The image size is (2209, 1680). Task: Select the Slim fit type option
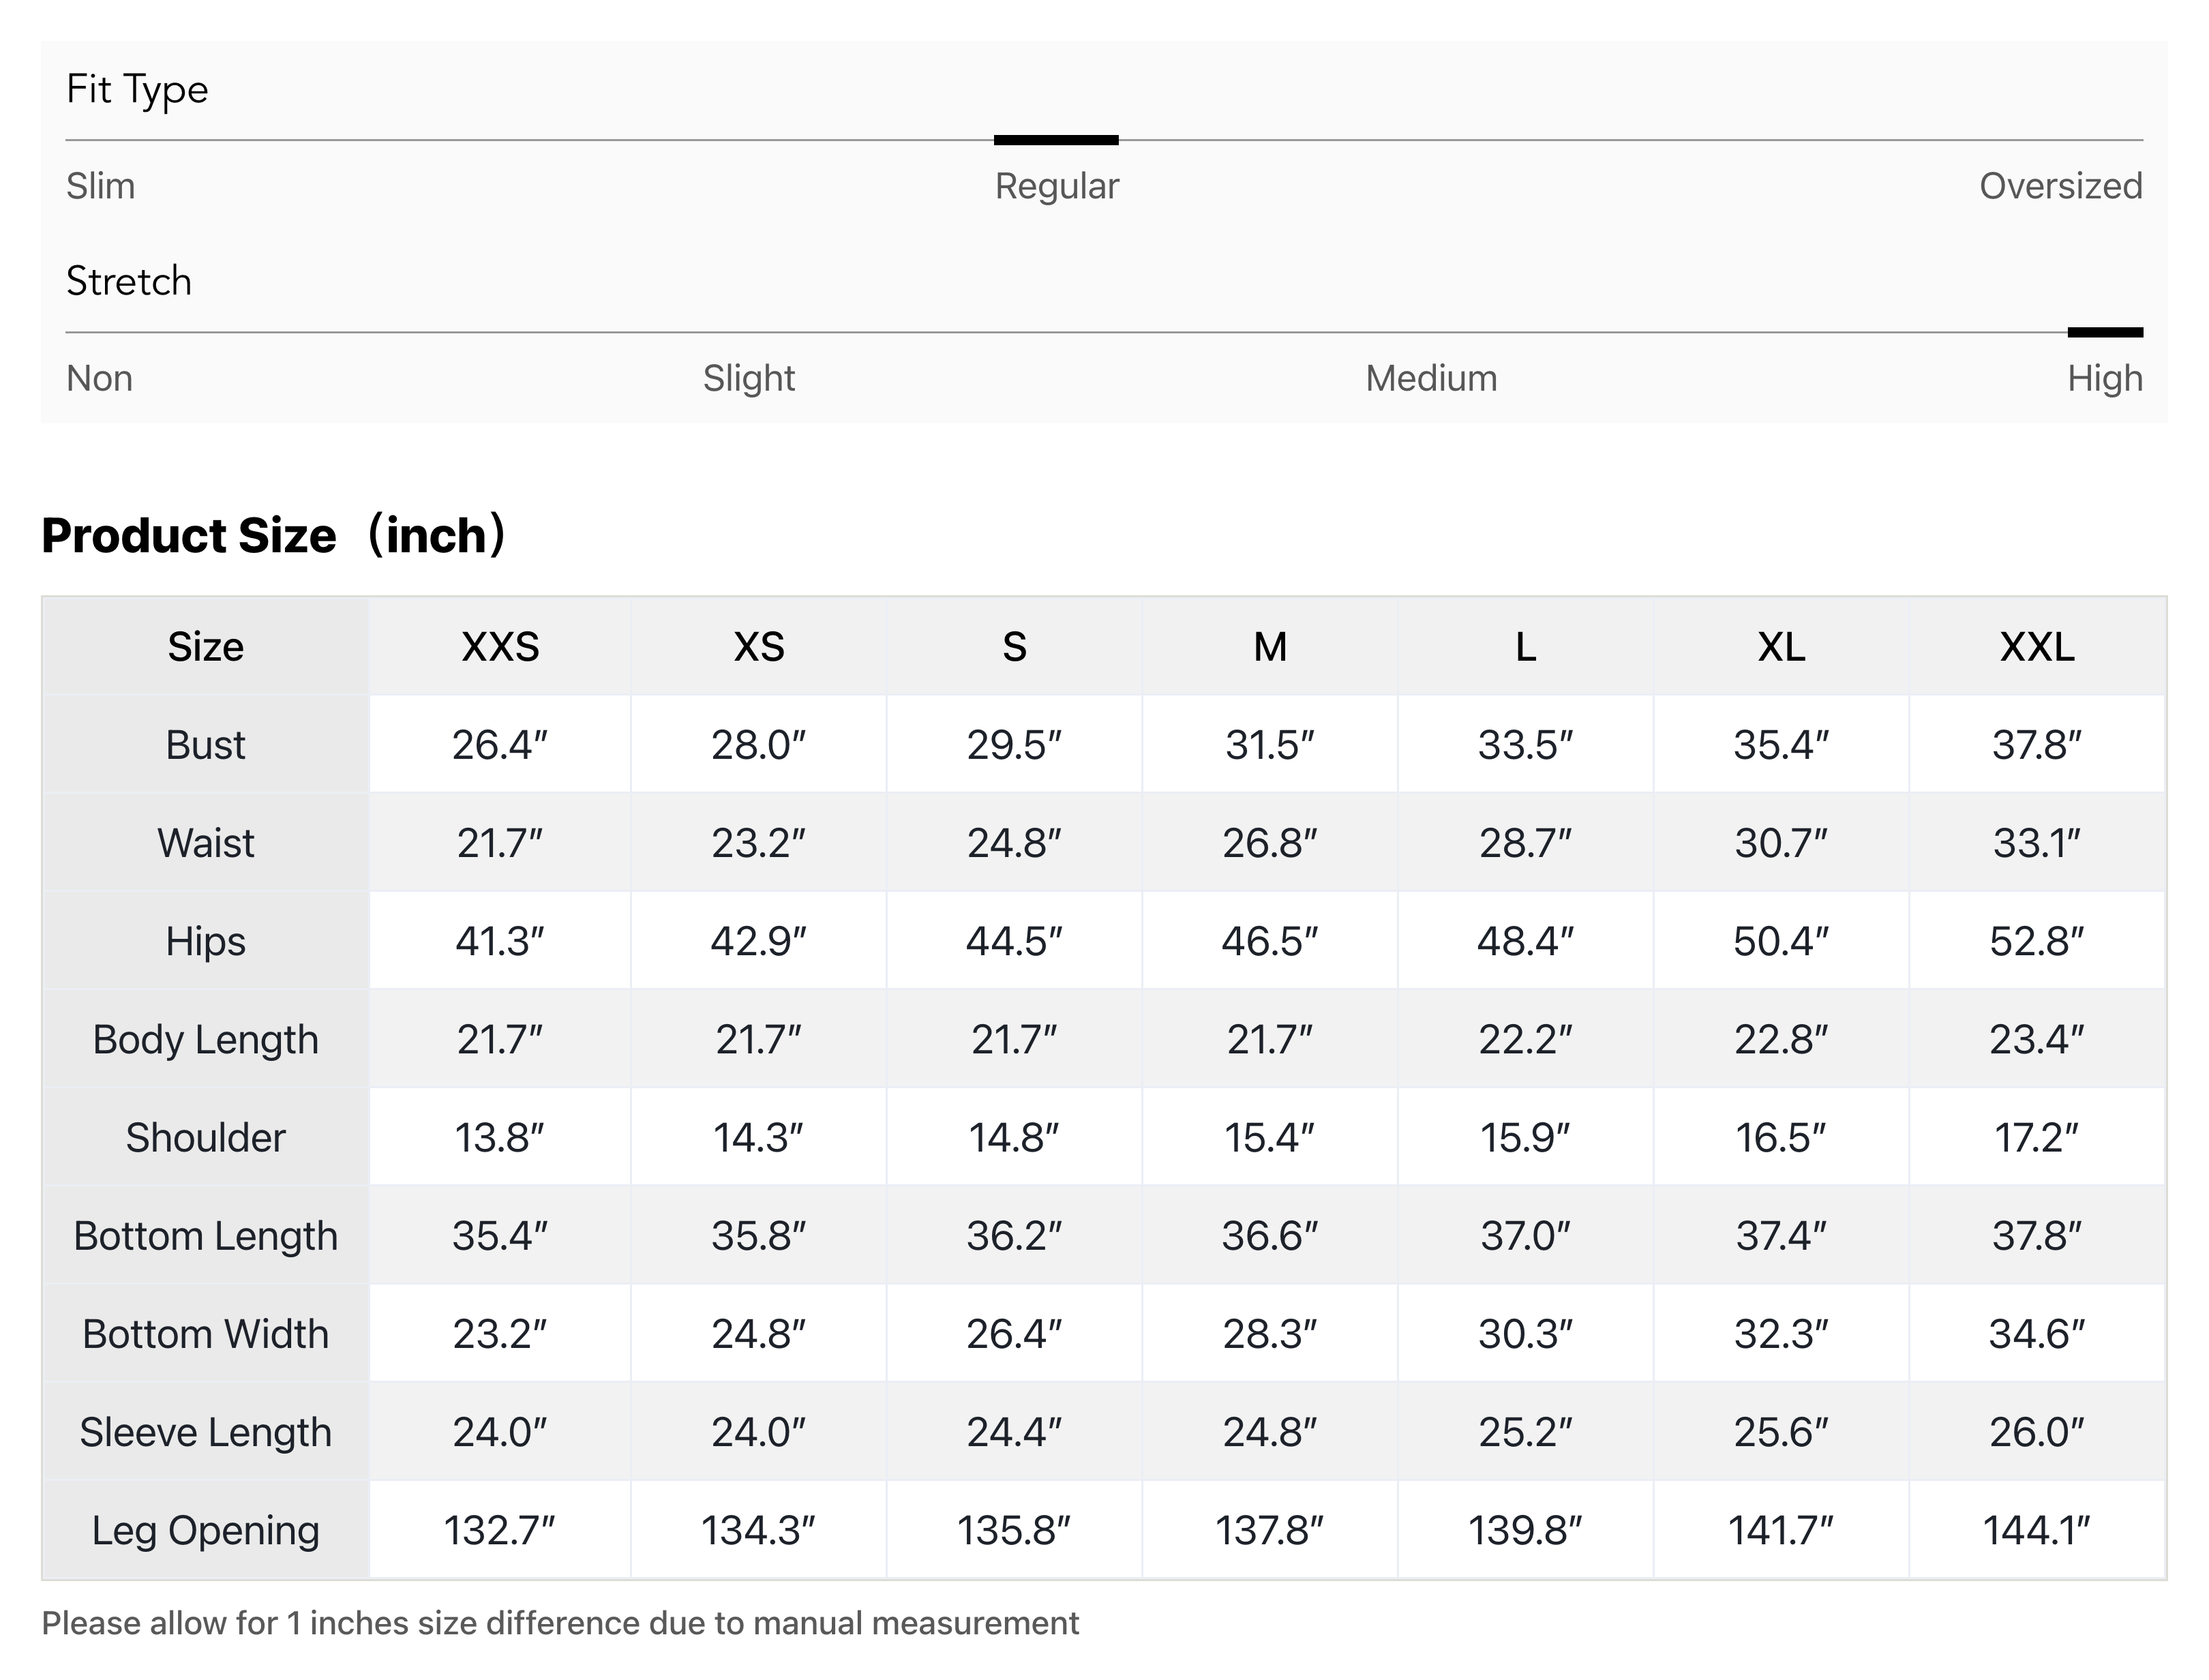point(100,186)
